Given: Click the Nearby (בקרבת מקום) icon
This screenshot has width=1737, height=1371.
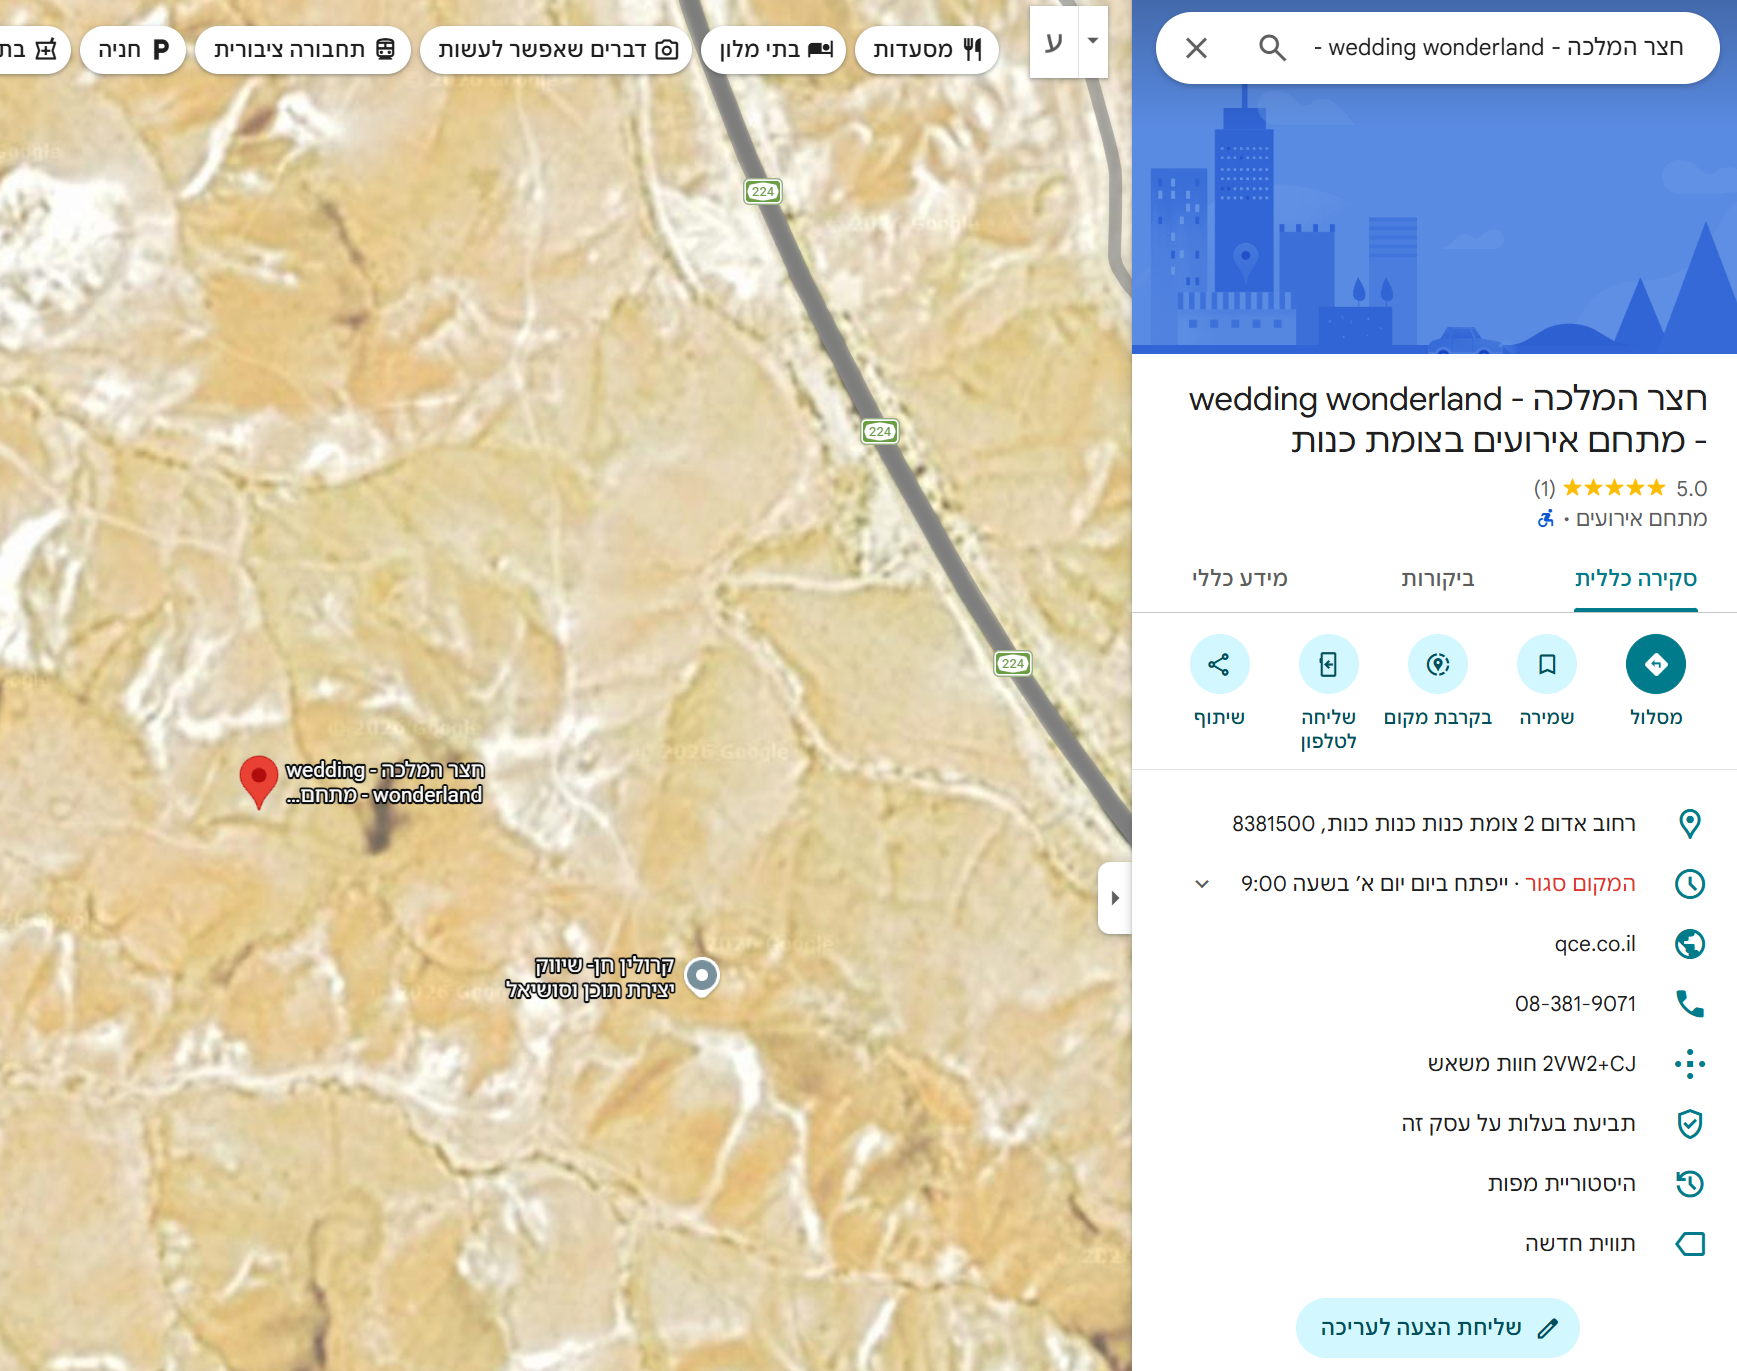Looking at the screenshot, I should click(x=1437, y=664).
